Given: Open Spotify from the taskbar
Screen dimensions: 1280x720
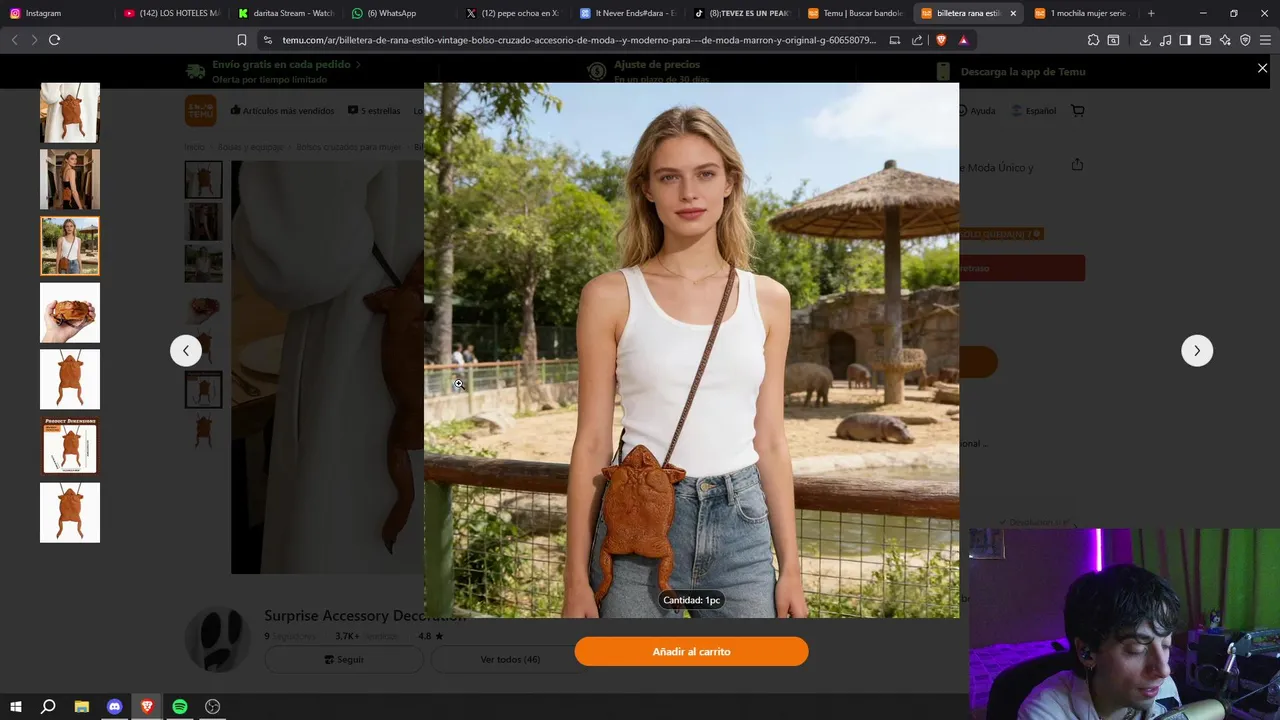Looking at the screenshot, I should (x=180, y=706).
